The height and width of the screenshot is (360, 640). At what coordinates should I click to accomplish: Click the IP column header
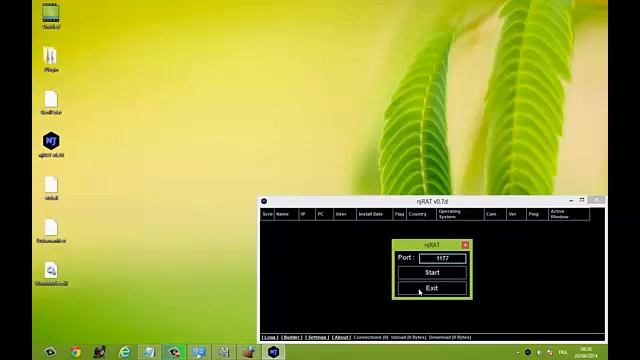307,214
